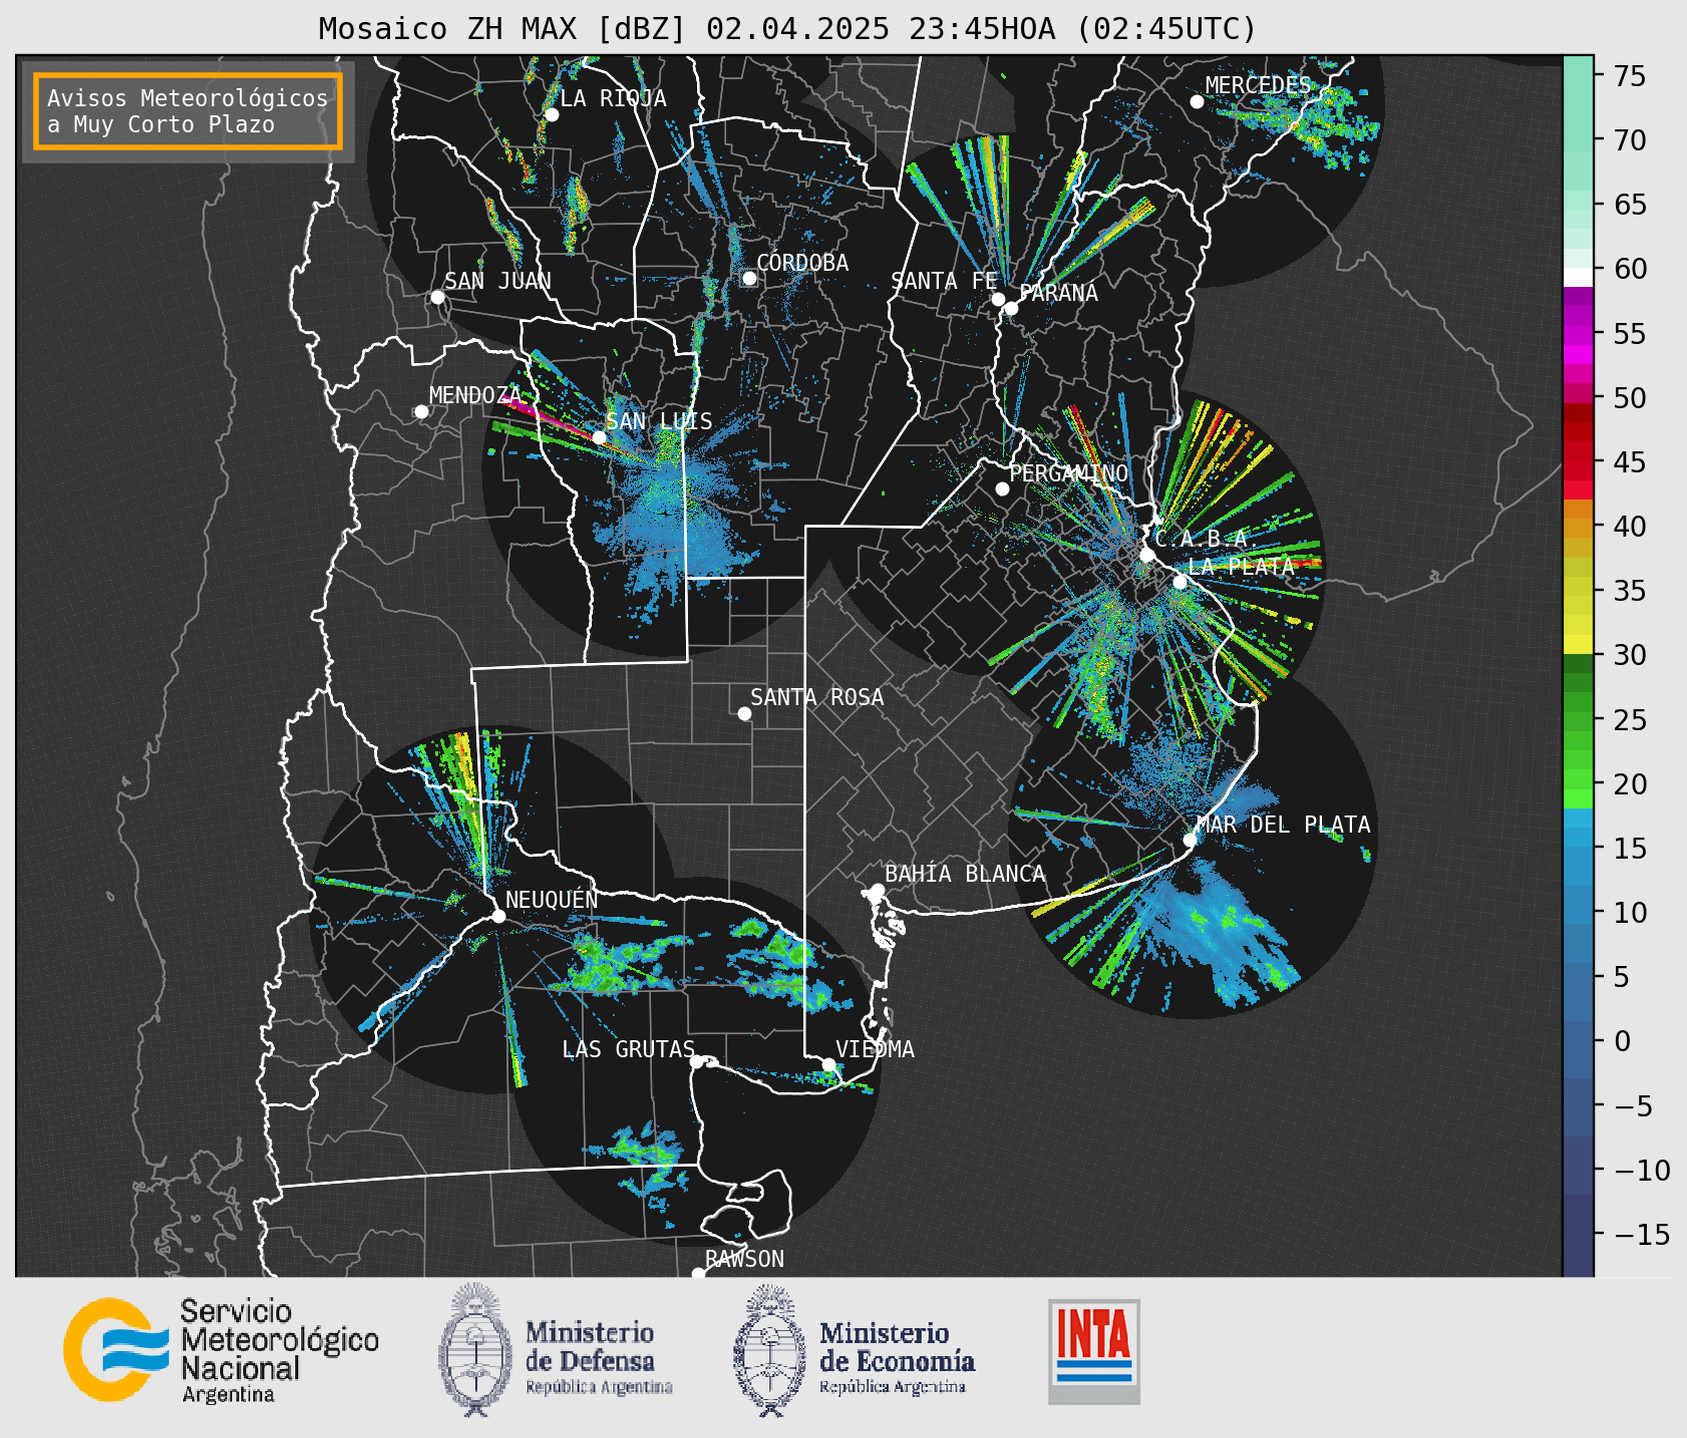Click the PERGAMINO label text
The image size is (1687, 1438).
(x=1069, y=473)
